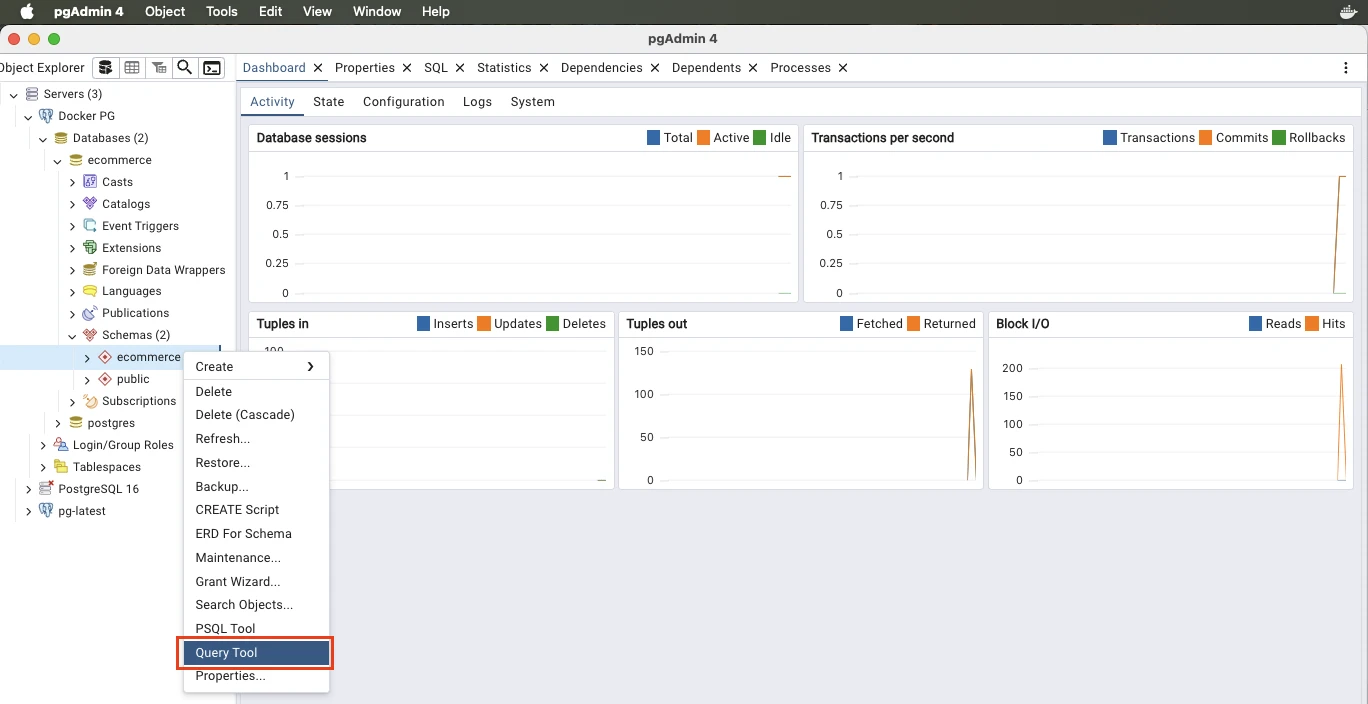Open the Configuration dashboard sub-tab
The image size is (1368, 704).
(x=404, y=102)
